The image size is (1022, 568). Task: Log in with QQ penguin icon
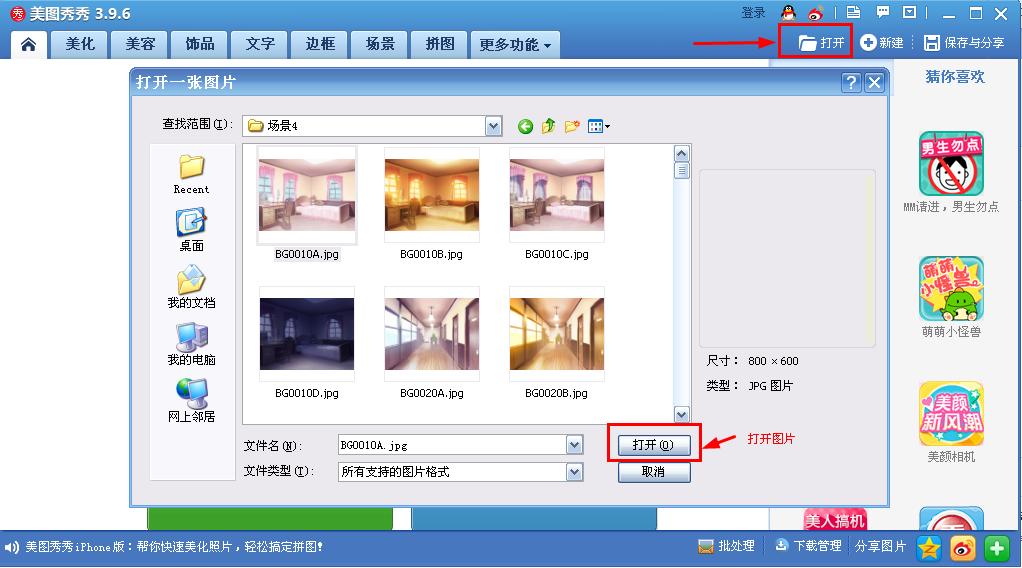pos(789,12)
